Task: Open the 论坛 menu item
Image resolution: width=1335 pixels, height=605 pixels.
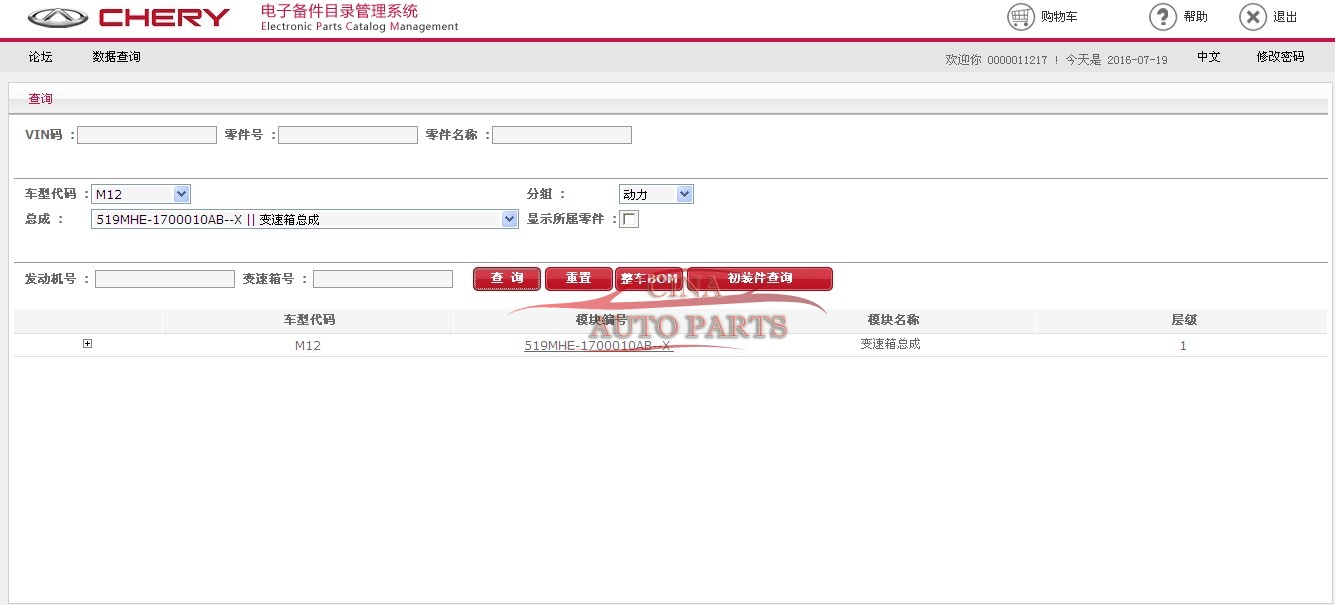Action: [x=40, y=57]
